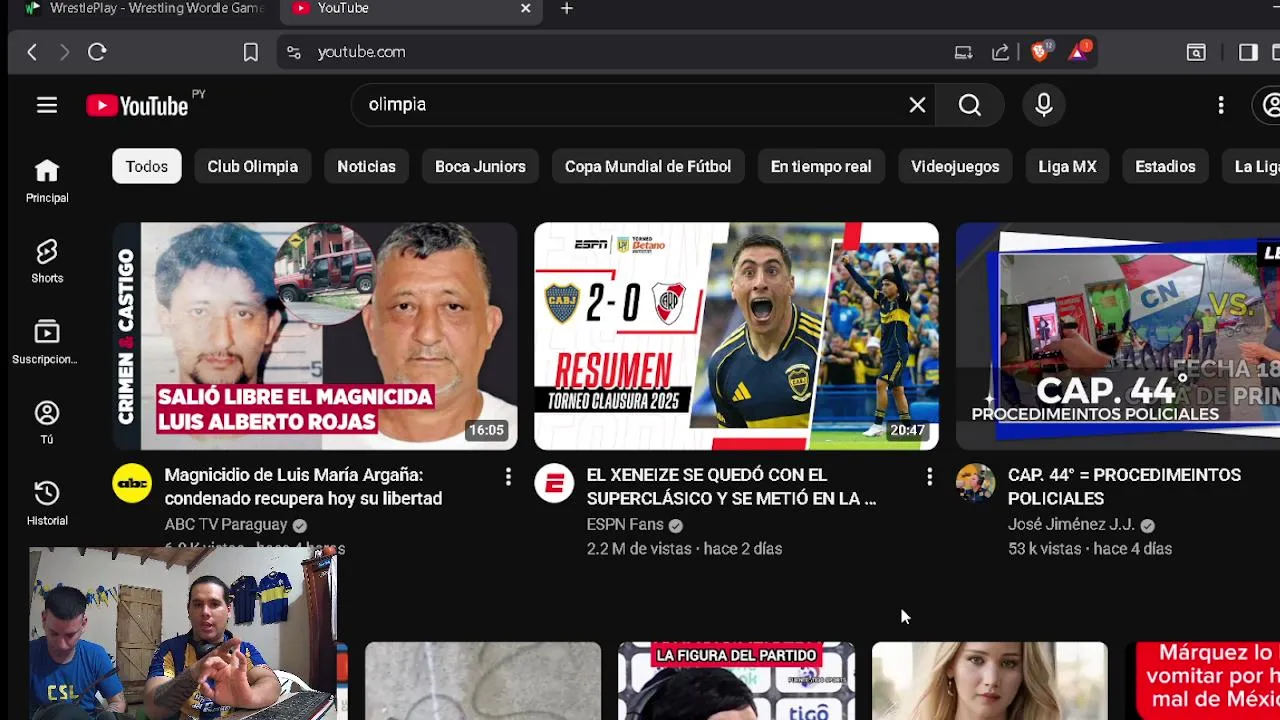Open CAP. 44° Procedimeintos Policiales title
1280x720 pixels.
pyautogui.click(x=1124, y=487)
